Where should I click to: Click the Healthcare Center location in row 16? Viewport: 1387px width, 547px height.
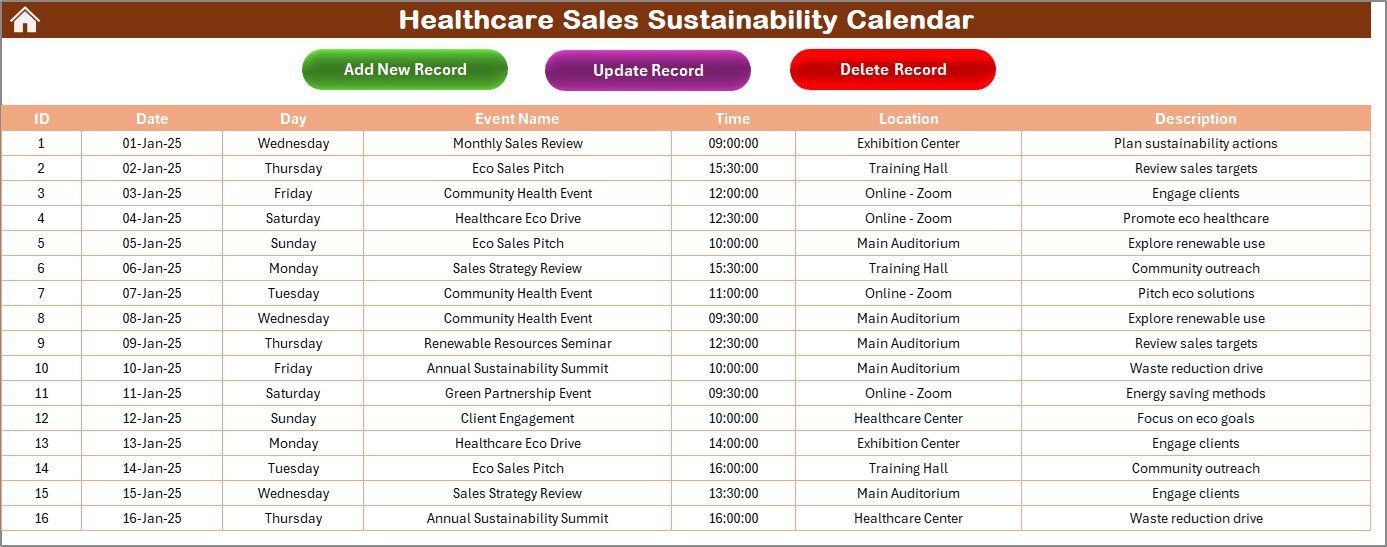point(908,518)
